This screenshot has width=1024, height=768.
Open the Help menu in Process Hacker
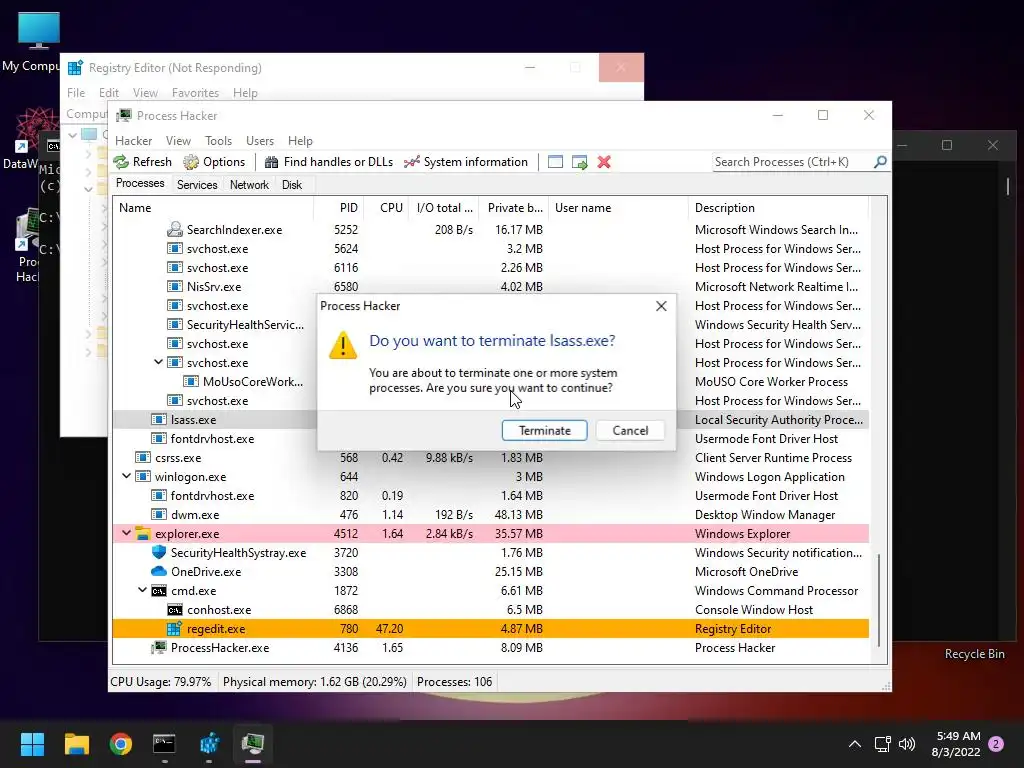pyautogui.click(x=300, y=140)
